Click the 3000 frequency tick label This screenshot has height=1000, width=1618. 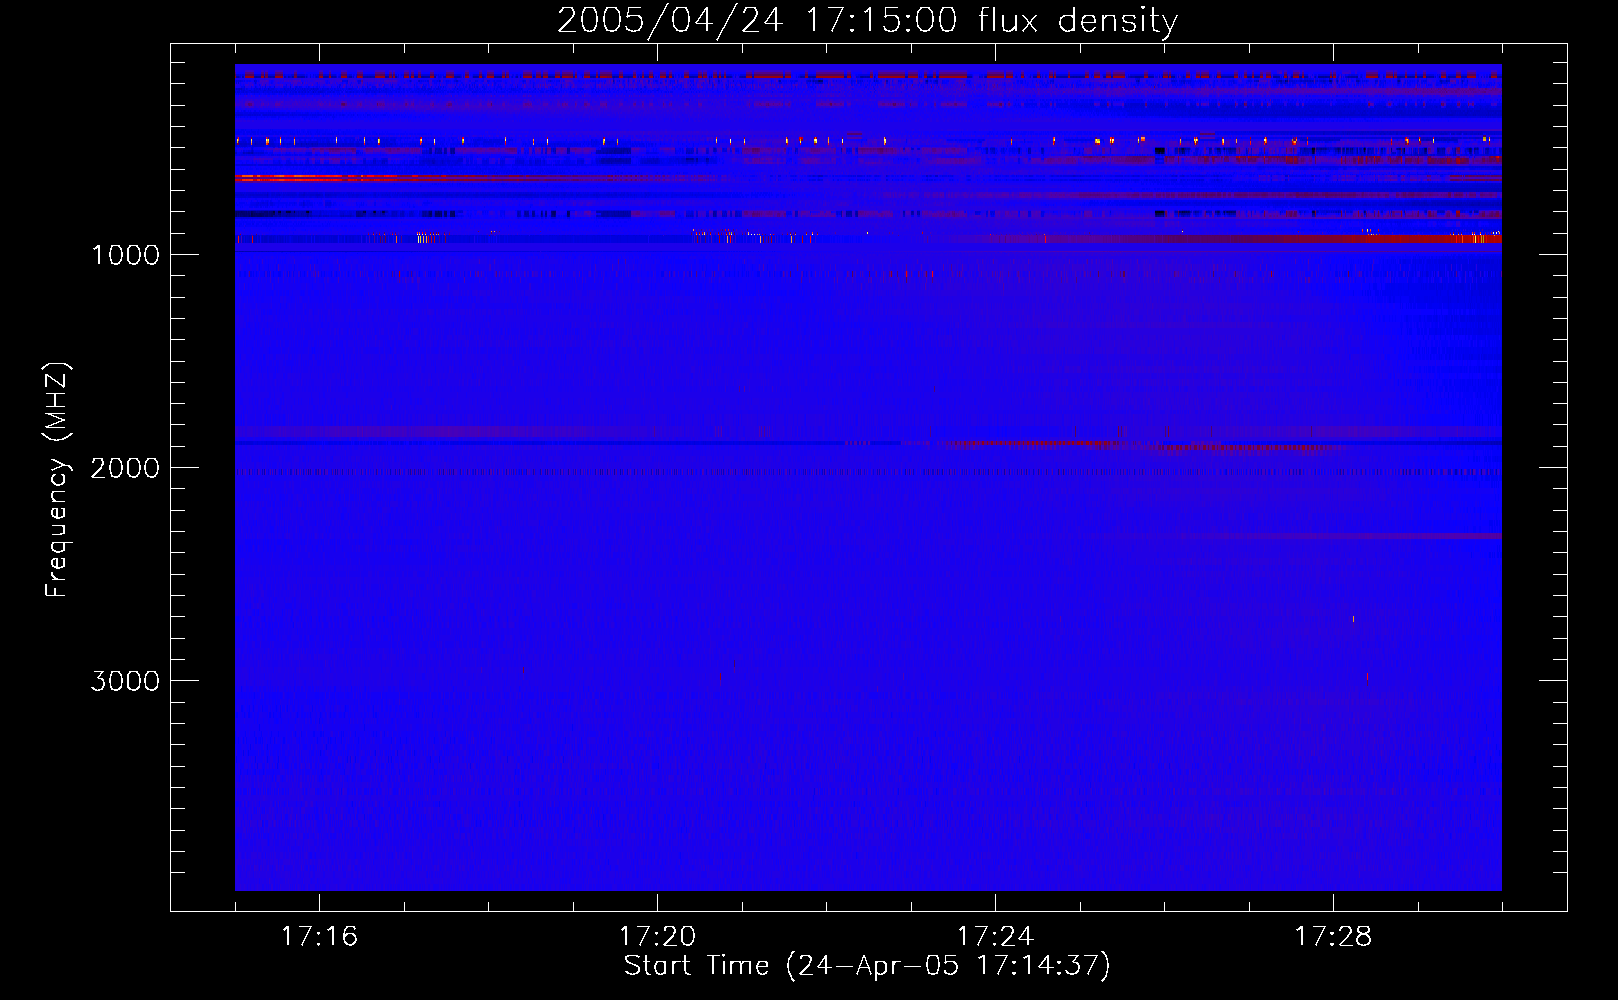[x=125, y=681]
